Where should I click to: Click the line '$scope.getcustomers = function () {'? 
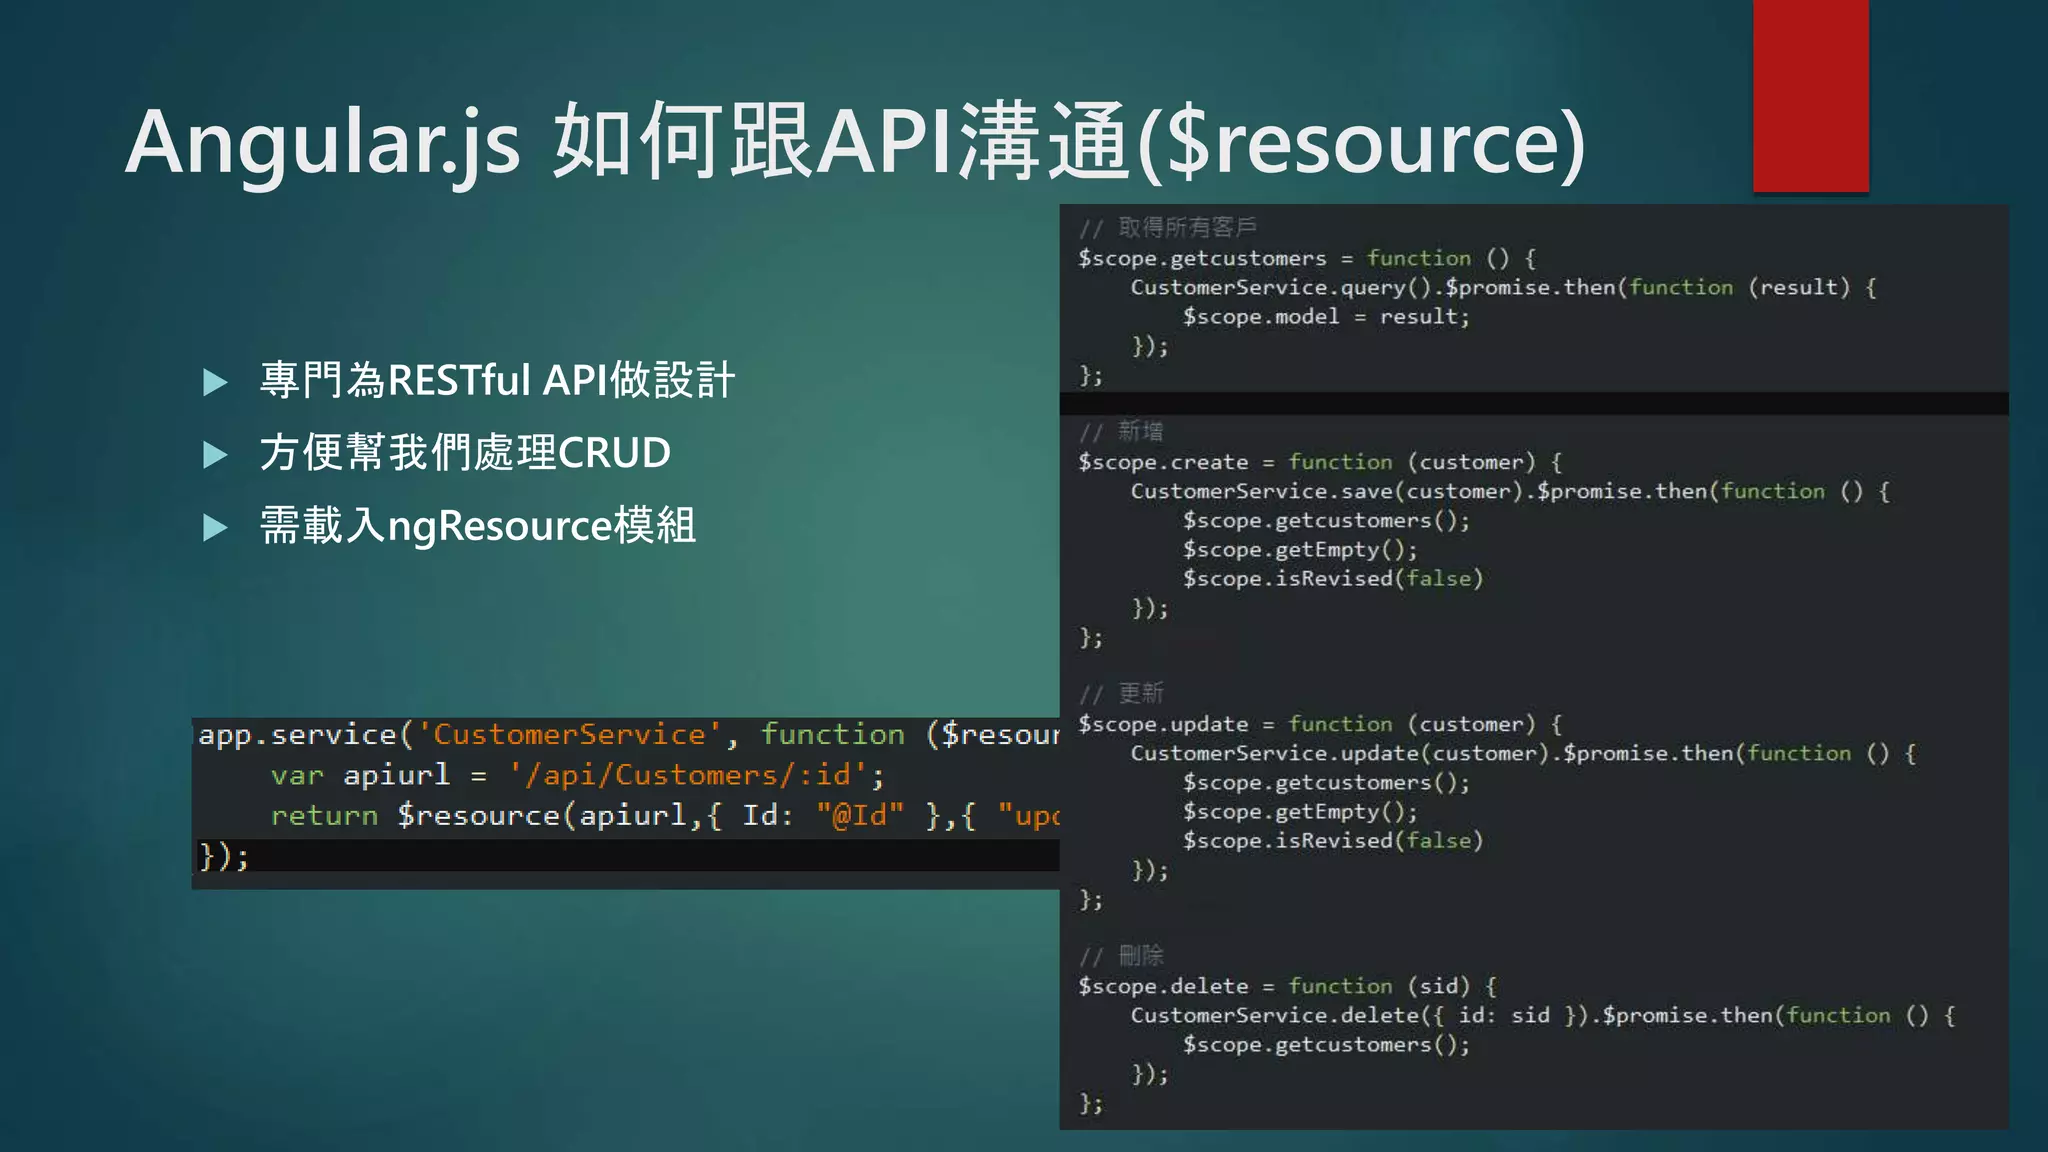coord(1307,258)
